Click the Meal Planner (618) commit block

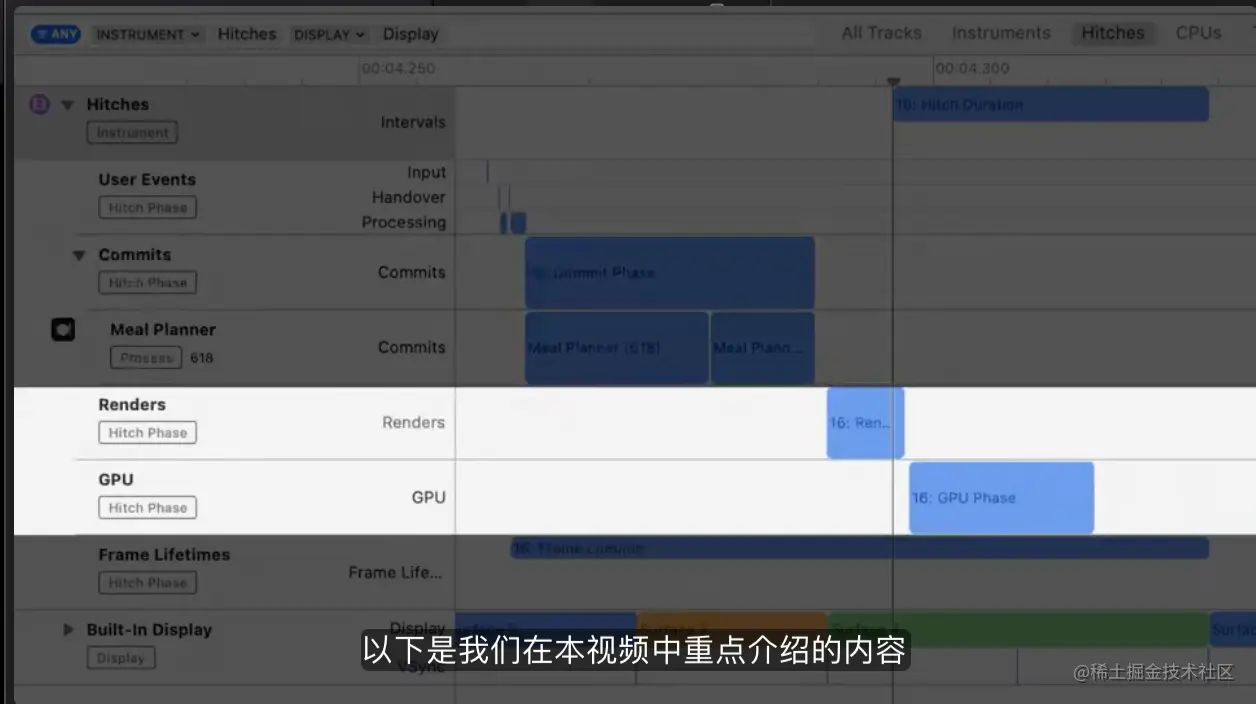pyautogui.click(x=615, y=347)
